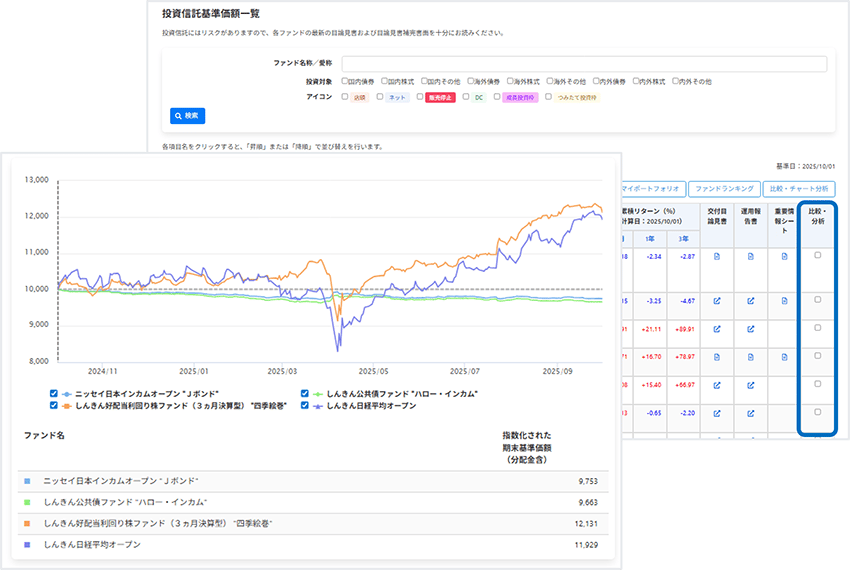Open 重要情報シート icon in +16.70 row

(784, 357)
